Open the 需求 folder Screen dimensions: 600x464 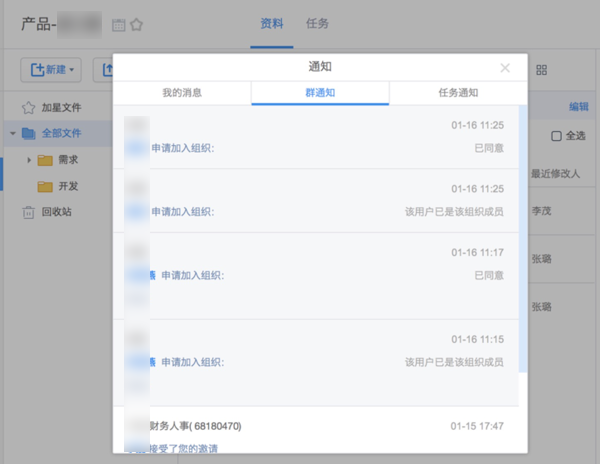click(x=68, y=160)
